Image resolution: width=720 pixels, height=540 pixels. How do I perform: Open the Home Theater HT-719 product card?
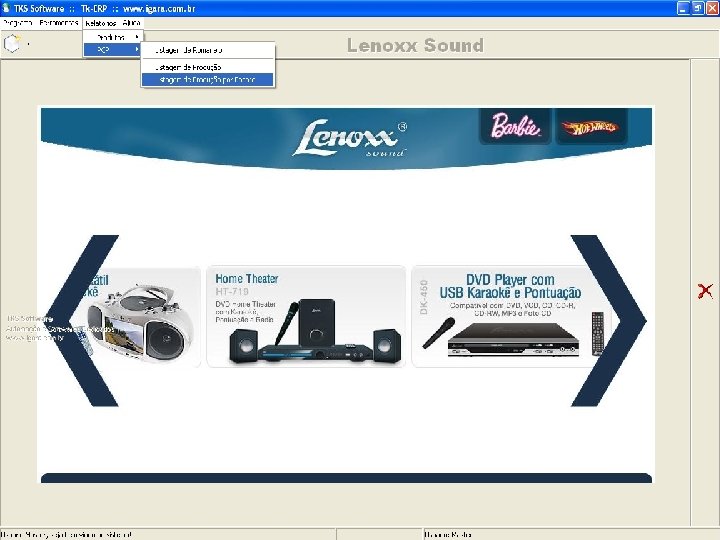(306, 316)
